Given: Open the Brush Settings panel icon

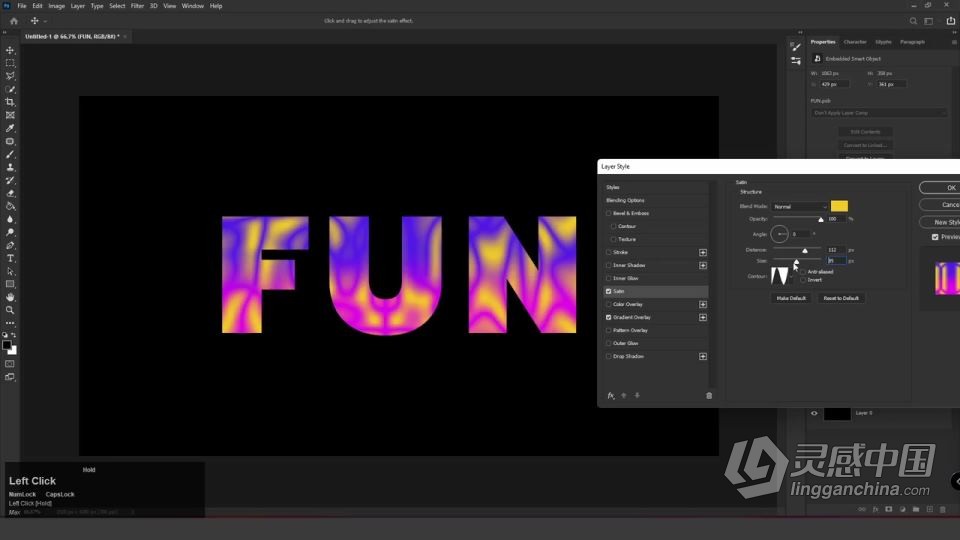Looking at the screenshot, I should pos(795,47).
